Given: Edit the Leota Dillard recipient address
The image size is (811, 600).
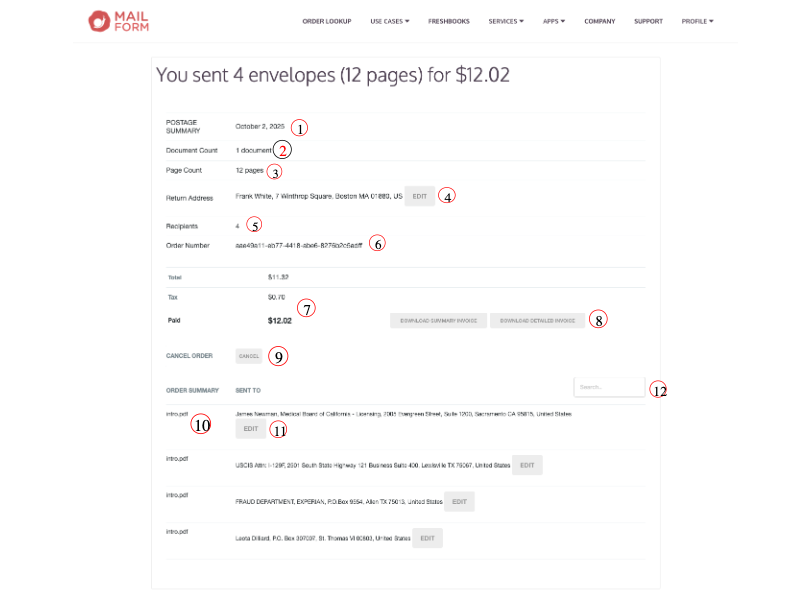Looking at the screenshot, I should pos(427,538).
